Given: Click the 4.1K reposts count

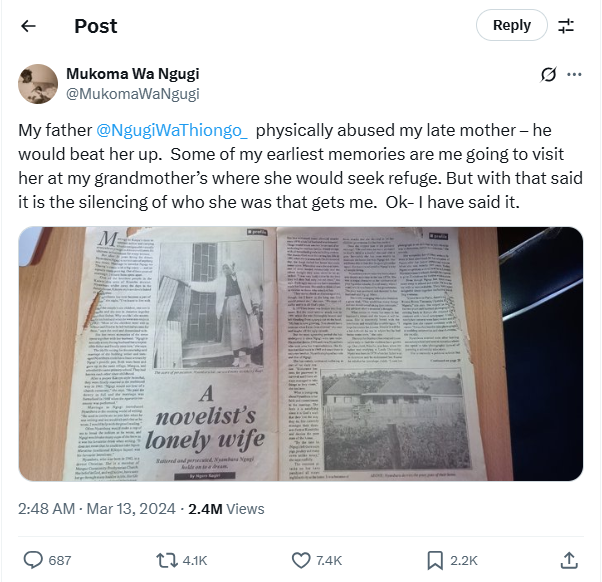Looking at the screenshot, I should (x=195, y=560).
